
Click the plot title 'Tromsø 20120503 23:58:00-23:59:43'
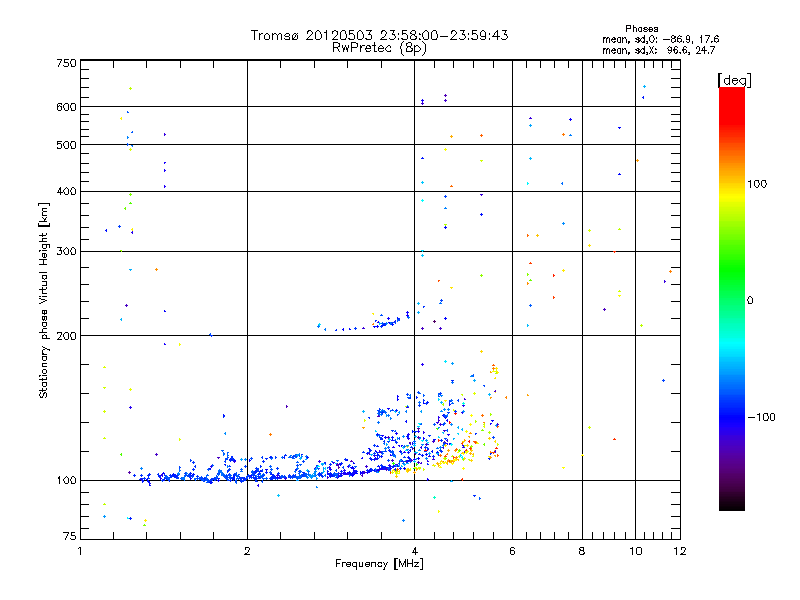[x=379, y=35]
